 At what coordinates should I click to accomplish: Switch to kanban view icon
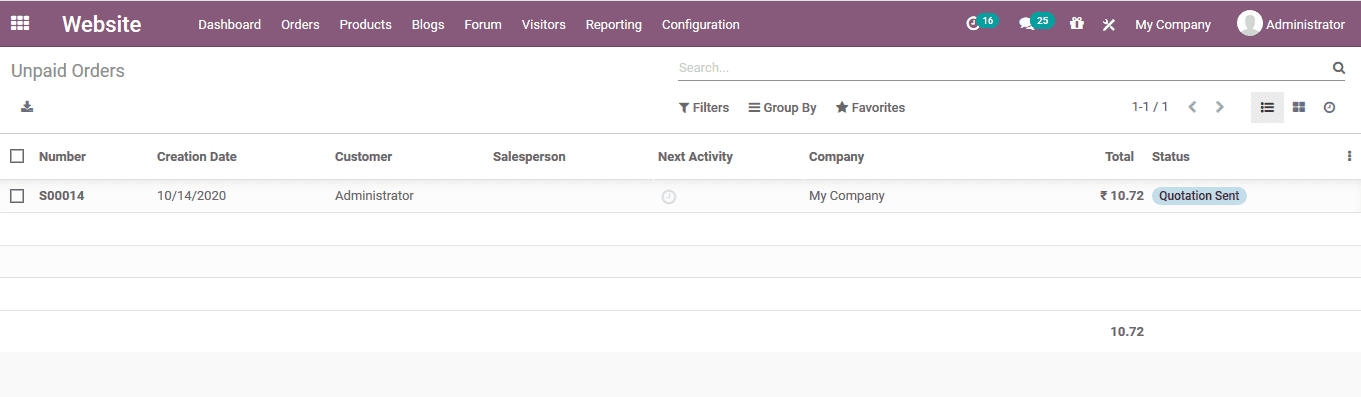1298,107
